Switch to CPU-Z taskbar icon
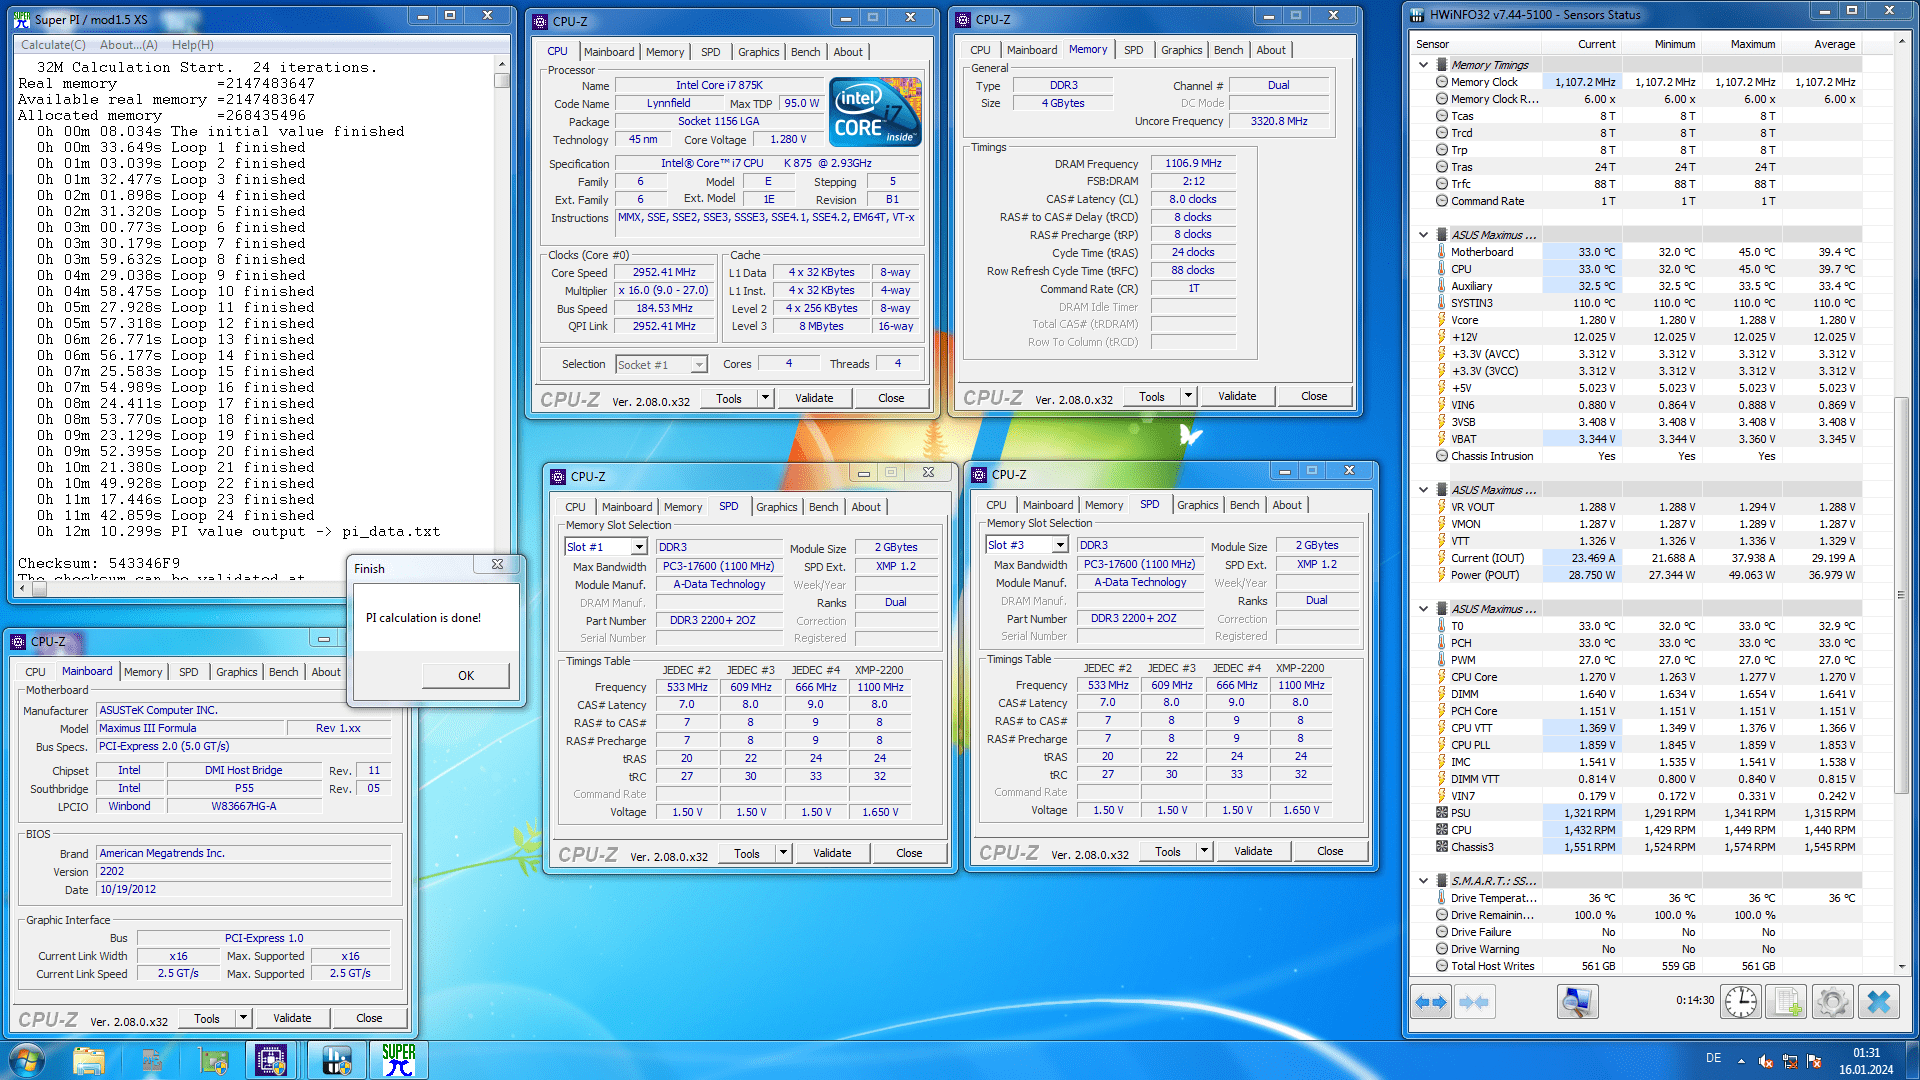The width and height of the screenshot is (1920, 1080). [271, 1060]
